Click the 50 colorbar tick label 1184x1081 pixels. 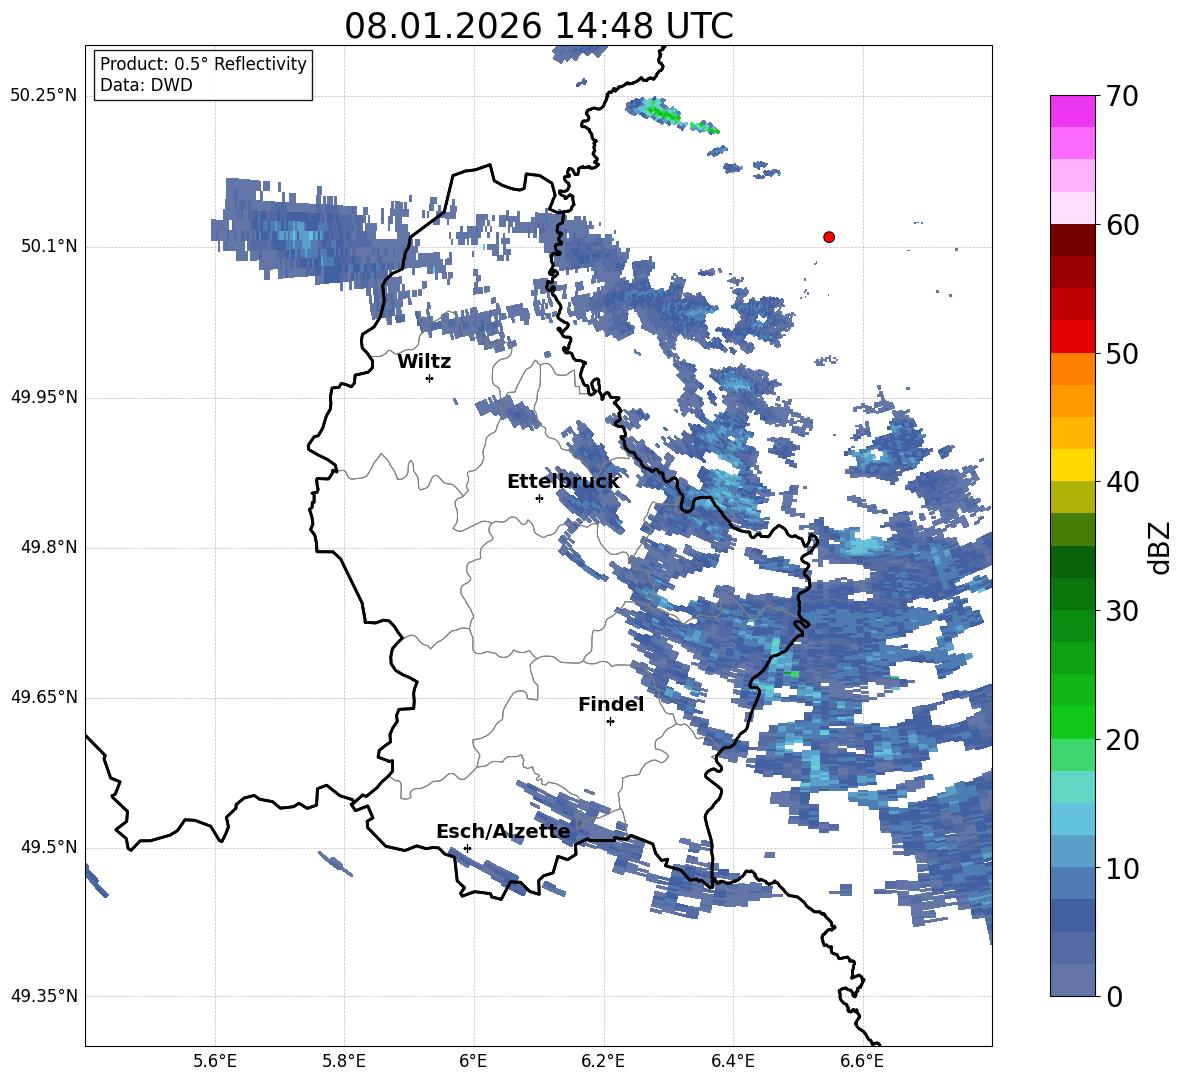point(1122,354)
